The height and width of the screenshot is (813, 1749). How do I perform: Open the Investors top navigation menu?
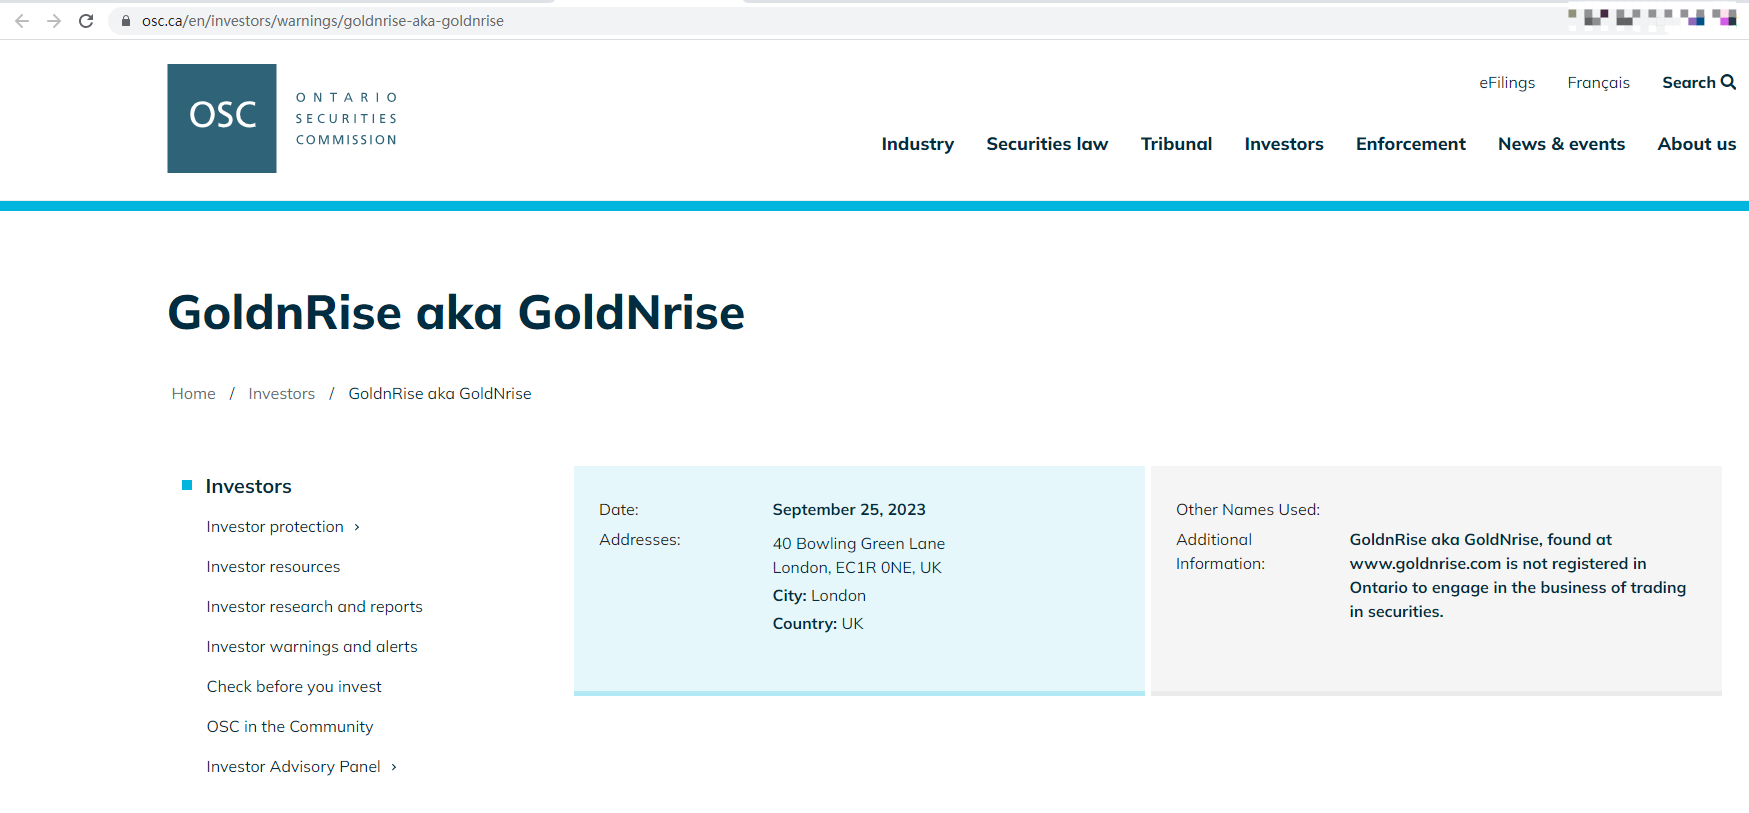pos(1284,144)
